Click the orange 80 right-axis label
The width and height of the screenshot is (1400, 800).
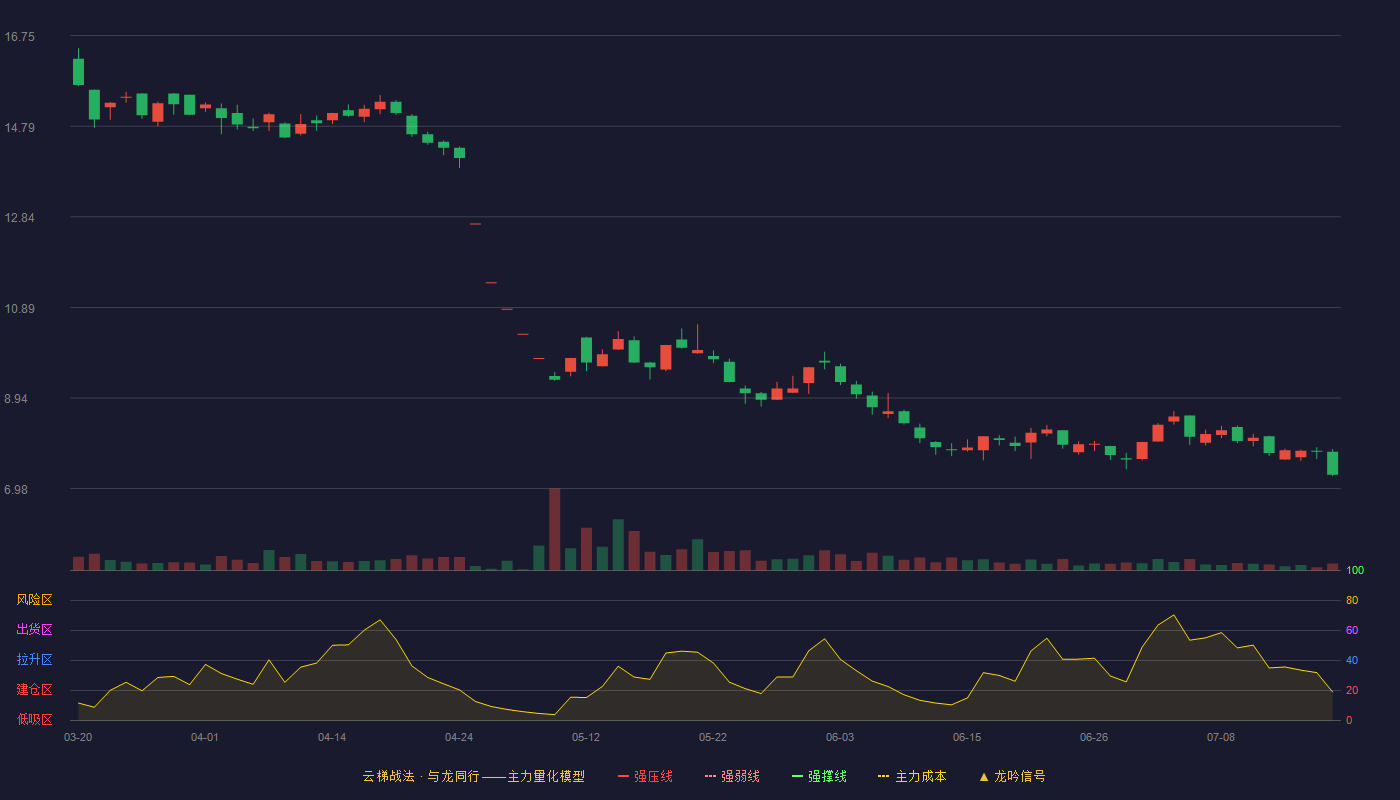1352,600
